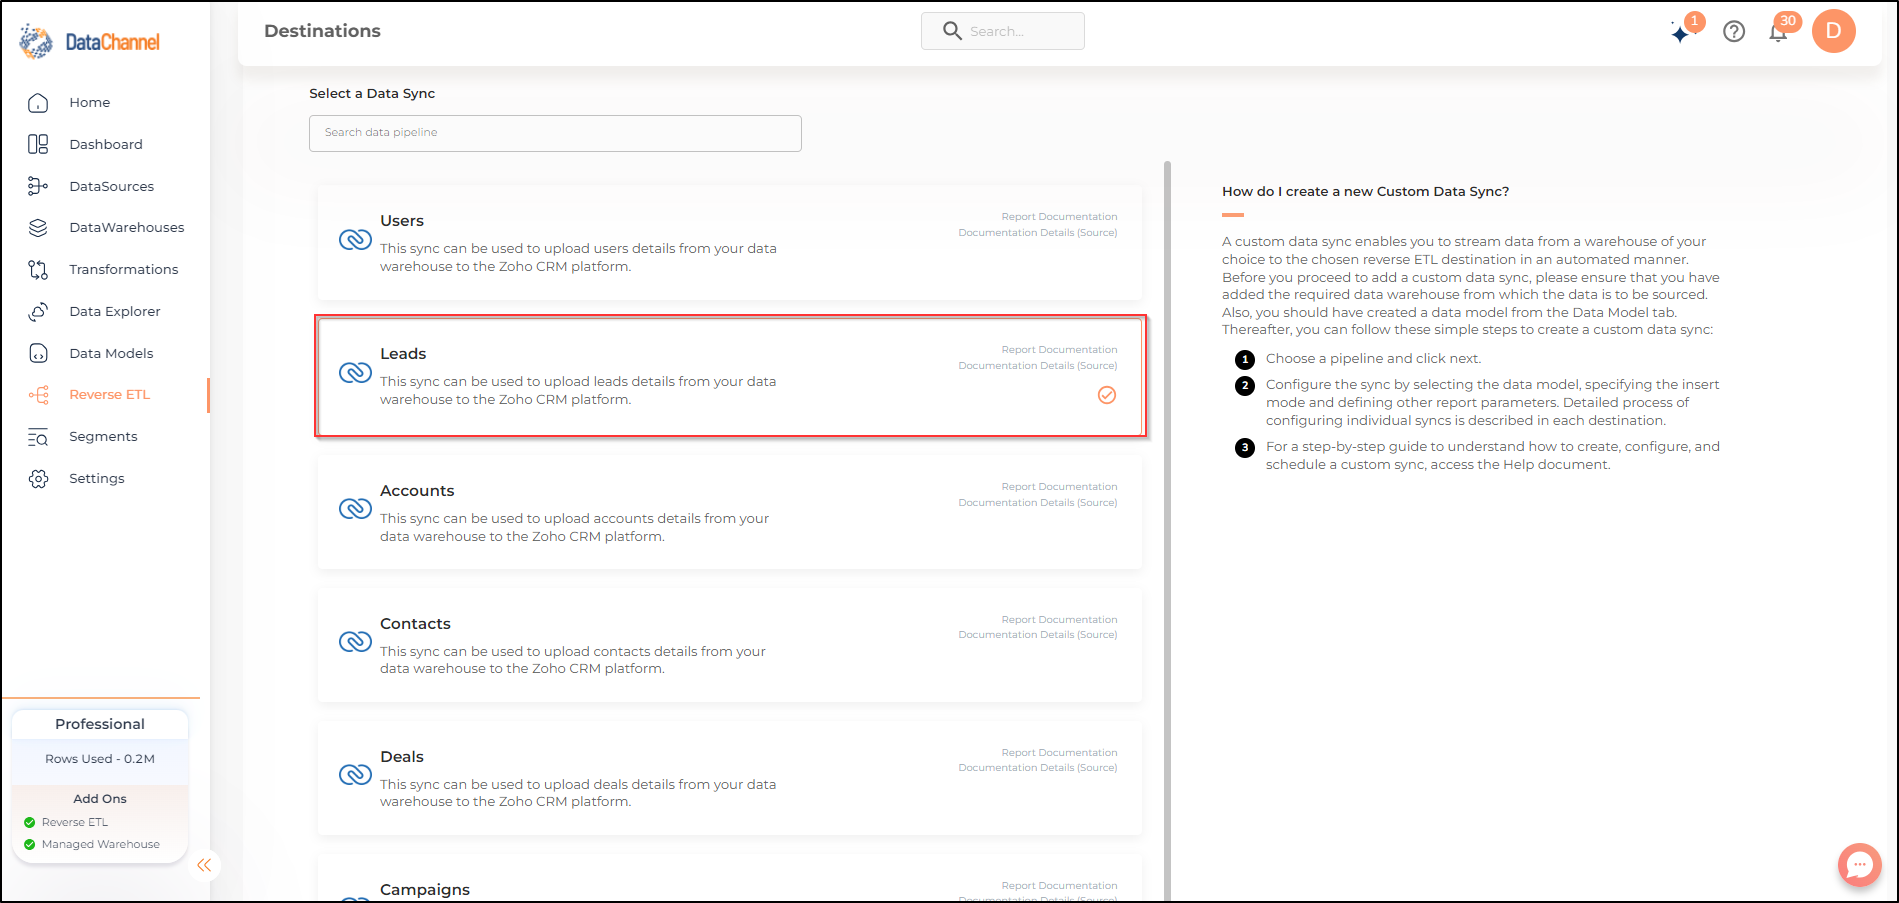Open Documentation Details (Source) for Users

pos(1038,233)
